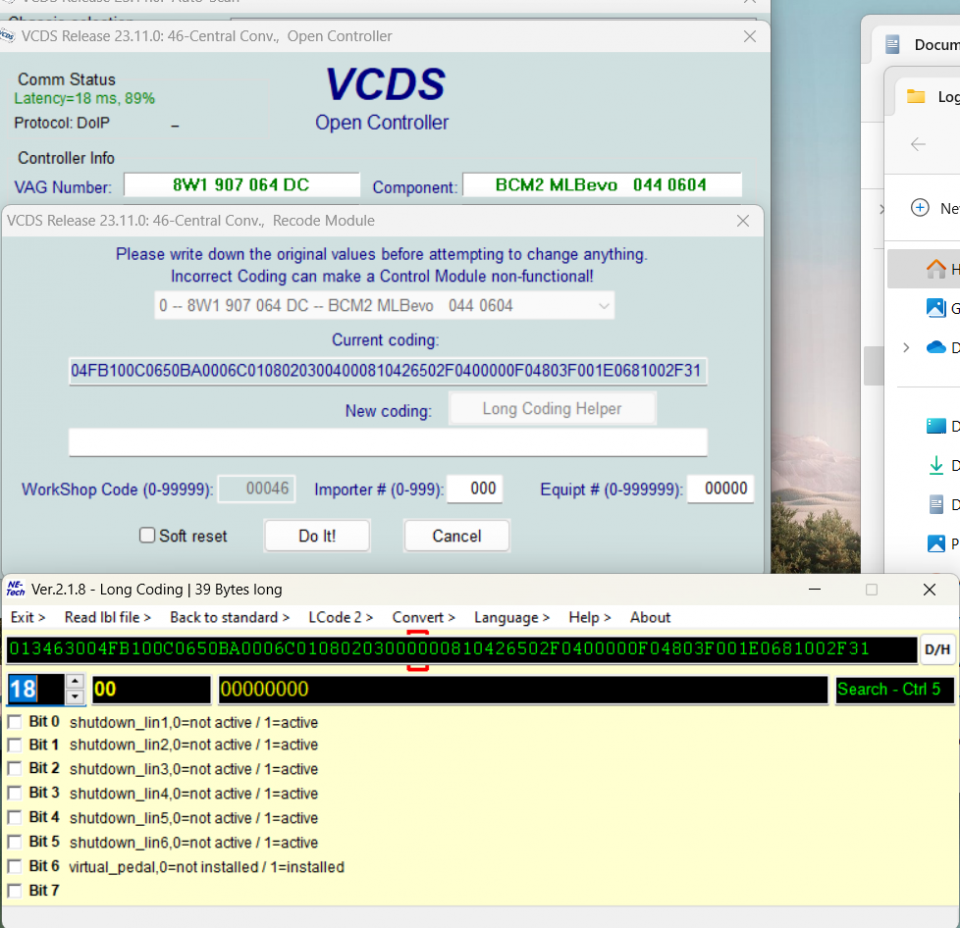The width and height of the screenshot is (960, 928).
Task: Click the New plus icon in Explorer
Action: pos(920,208)
